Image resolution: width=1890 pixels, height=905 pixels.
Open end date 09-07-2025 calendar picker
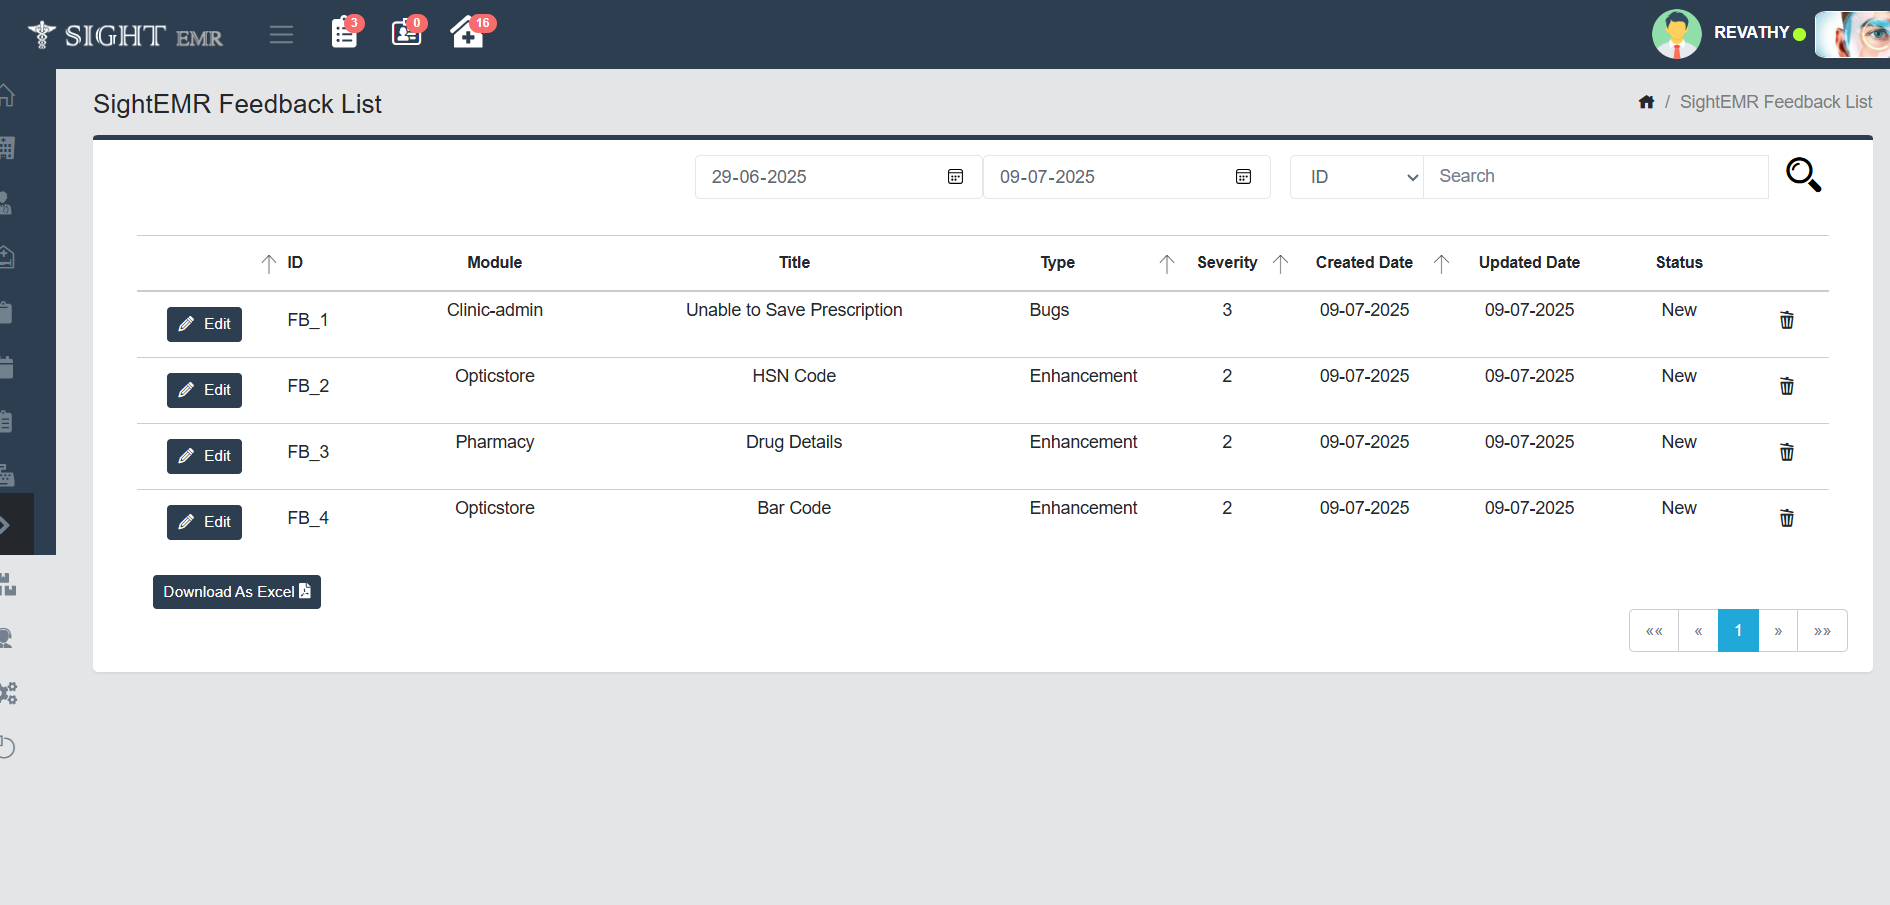(1243, 177)
